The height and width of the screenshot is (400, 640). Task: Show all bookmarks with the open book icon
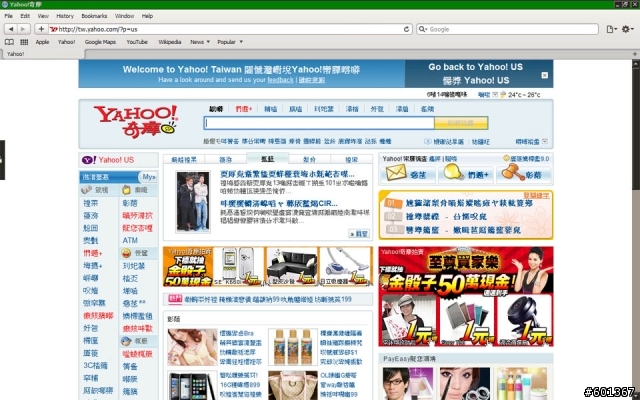click(x=9, y=42)
